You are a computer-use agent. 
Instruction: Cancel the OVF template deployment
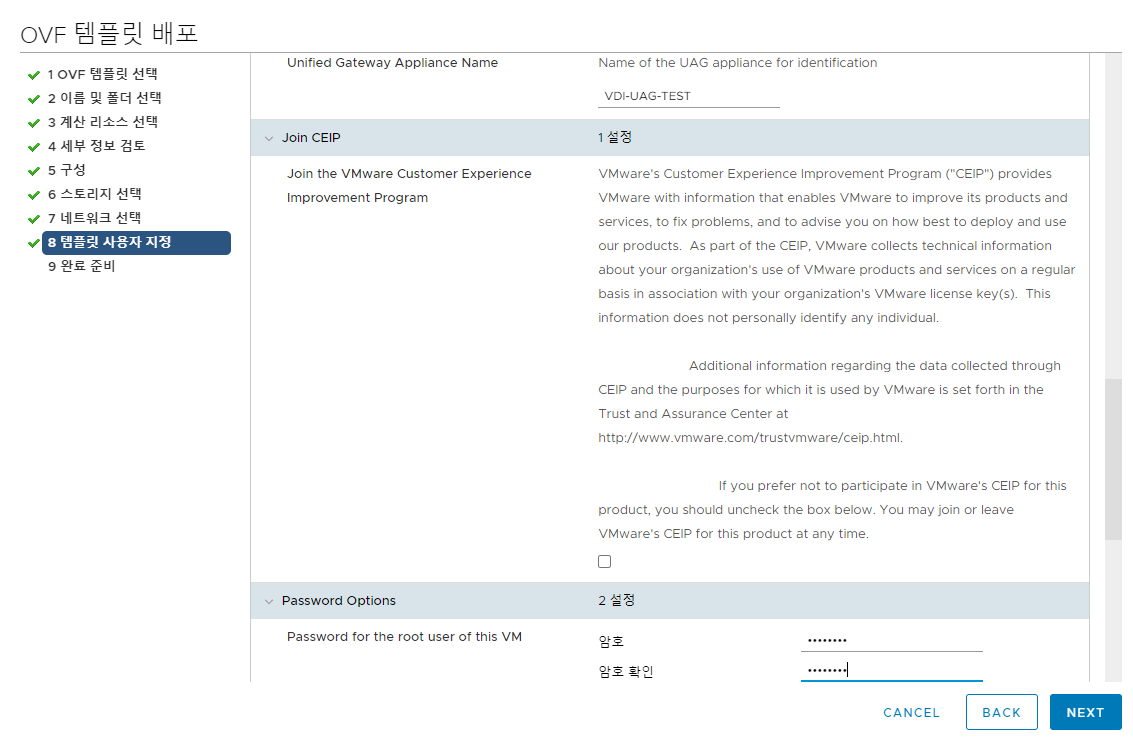pos(911,713)
